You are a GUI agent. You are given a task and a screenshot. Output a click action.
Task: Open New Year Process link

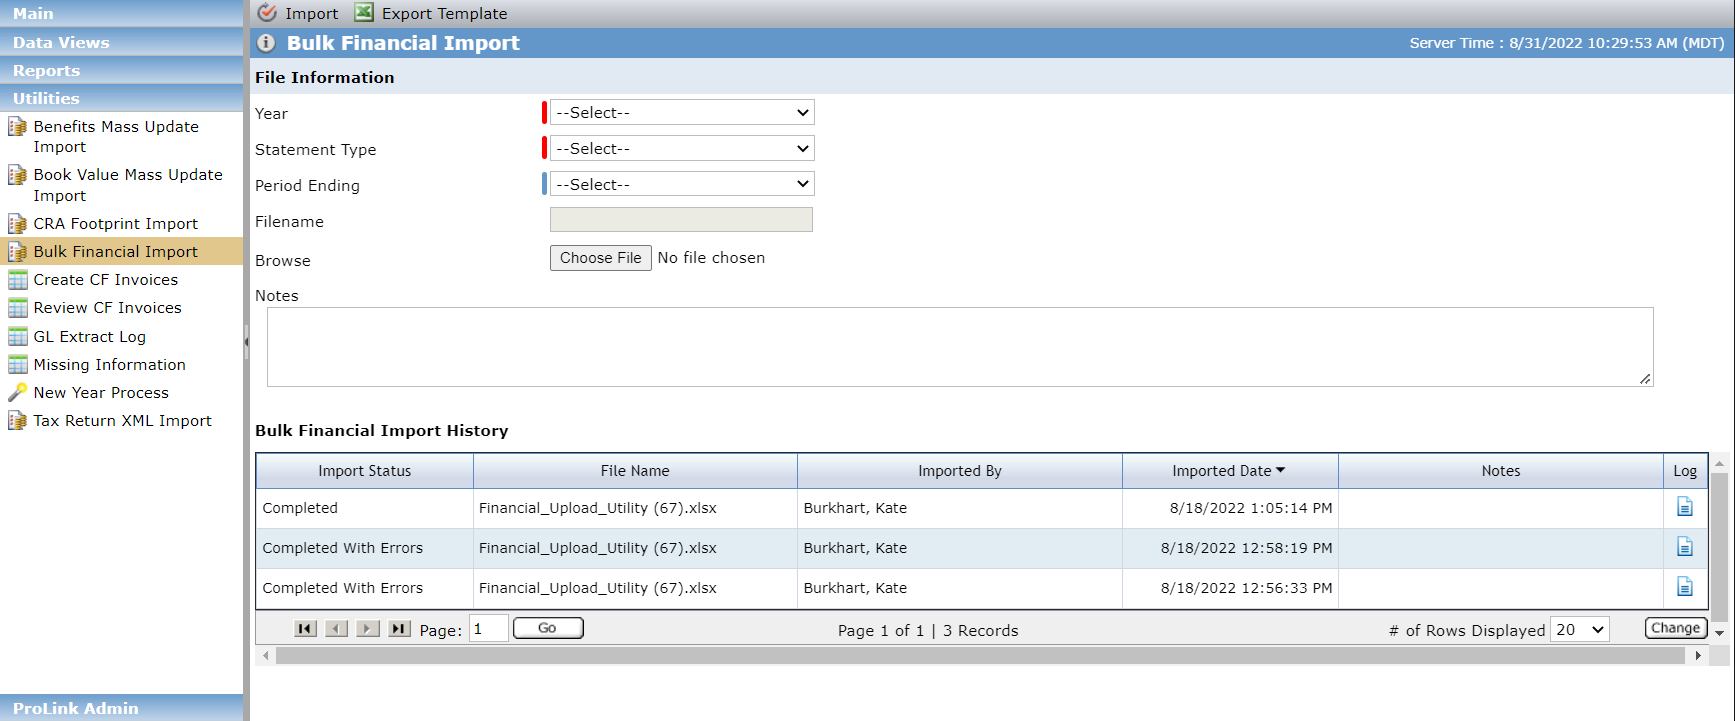tap(101, 393)
